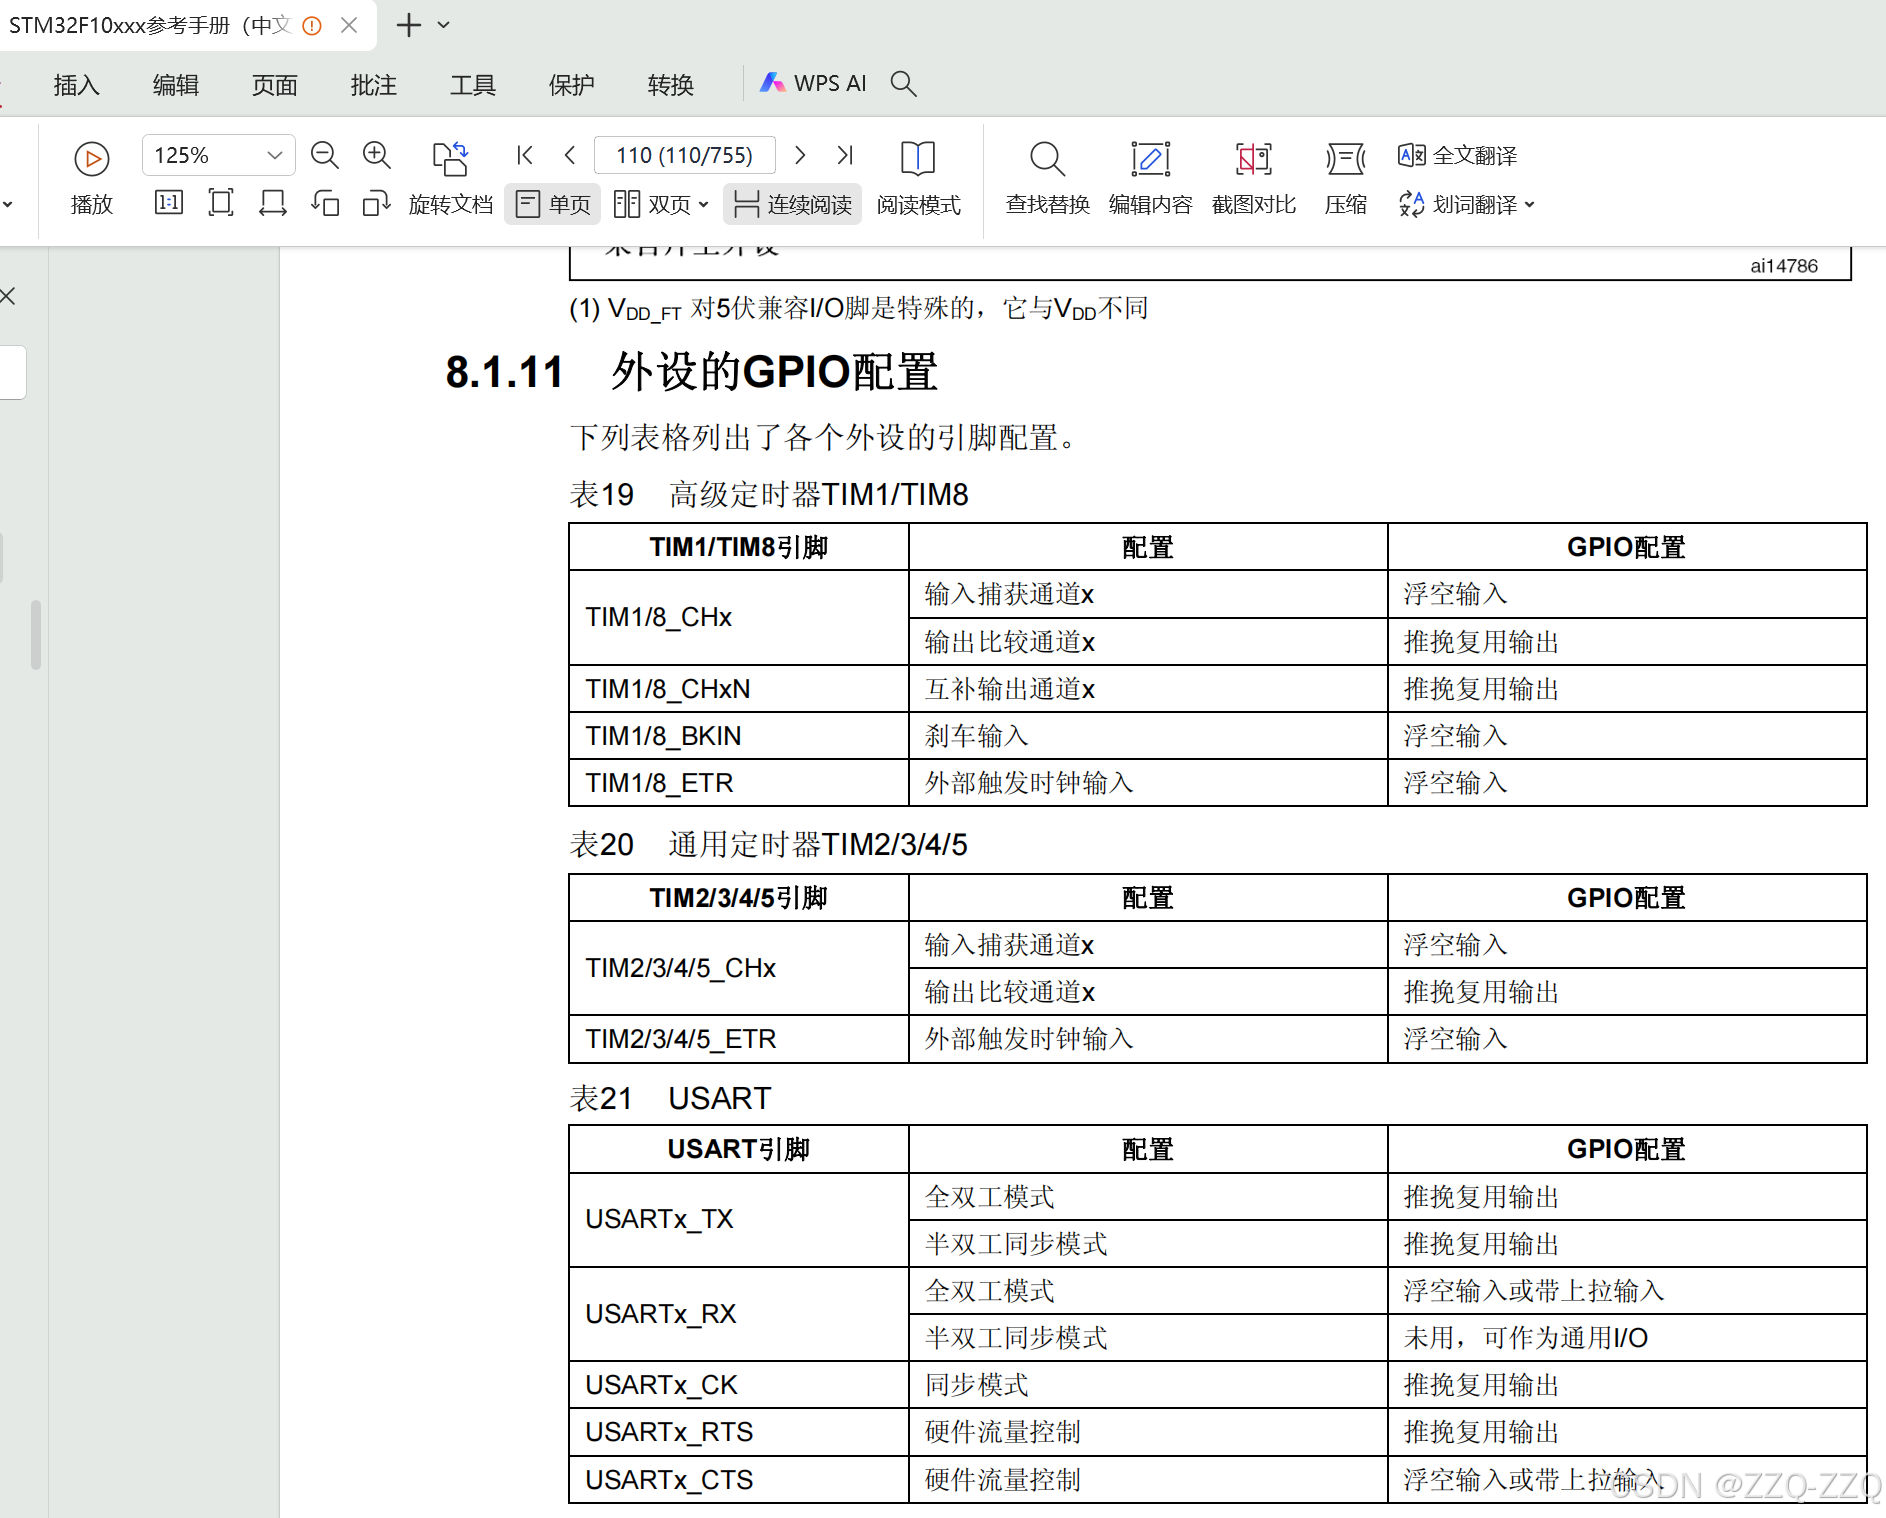Image resolution: width=1886 pixels, height=1518 pixels.
Task: Click edit content (编辑内容) tool
Action: 1150,178
